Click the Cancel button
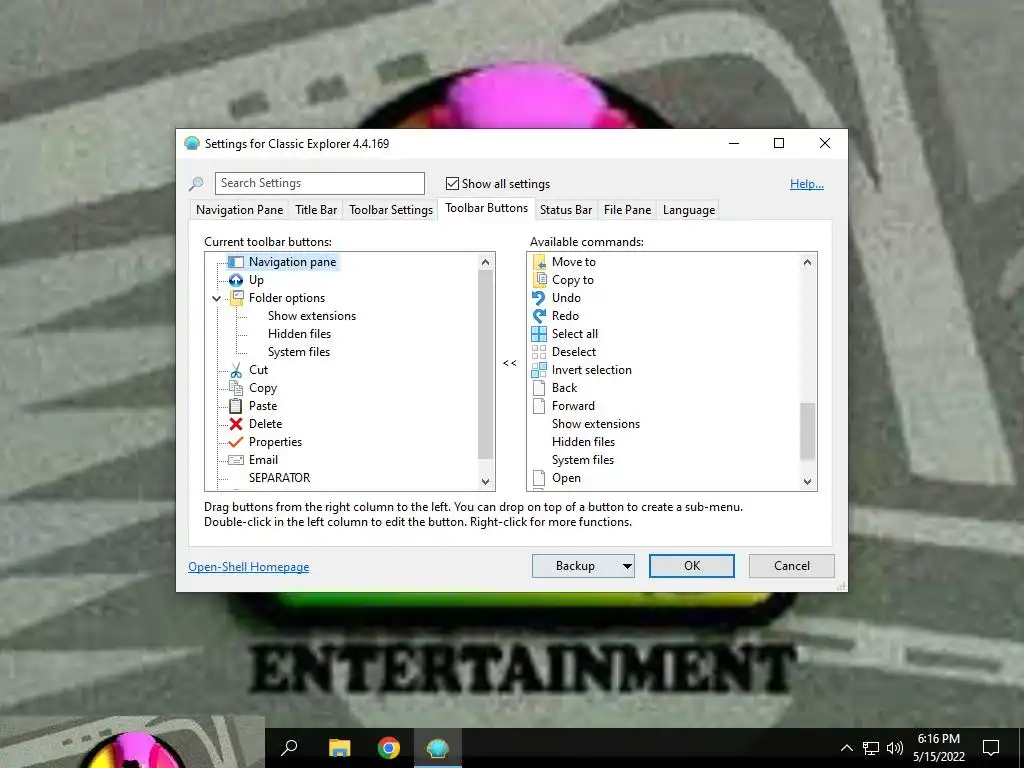 792,566
